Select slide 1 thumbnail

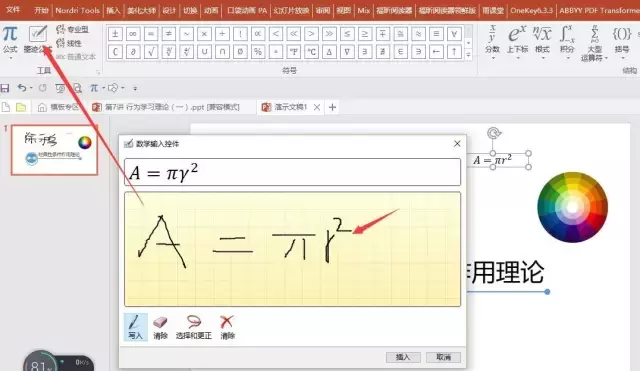pyautogui.click(x=54, y=150)
